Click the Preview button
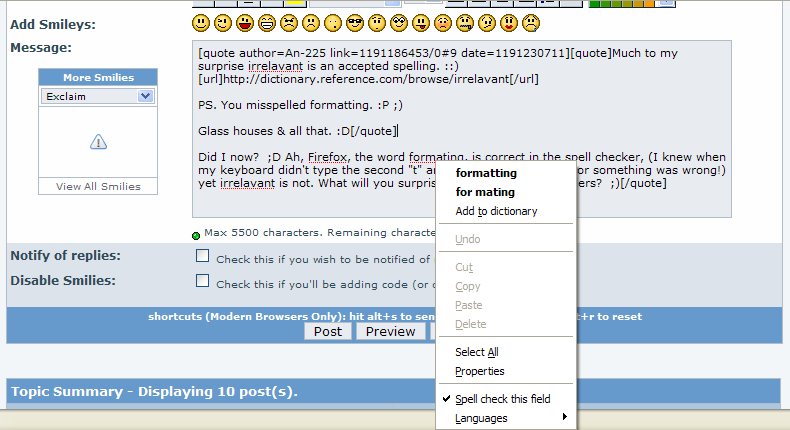 pos(390,331)
